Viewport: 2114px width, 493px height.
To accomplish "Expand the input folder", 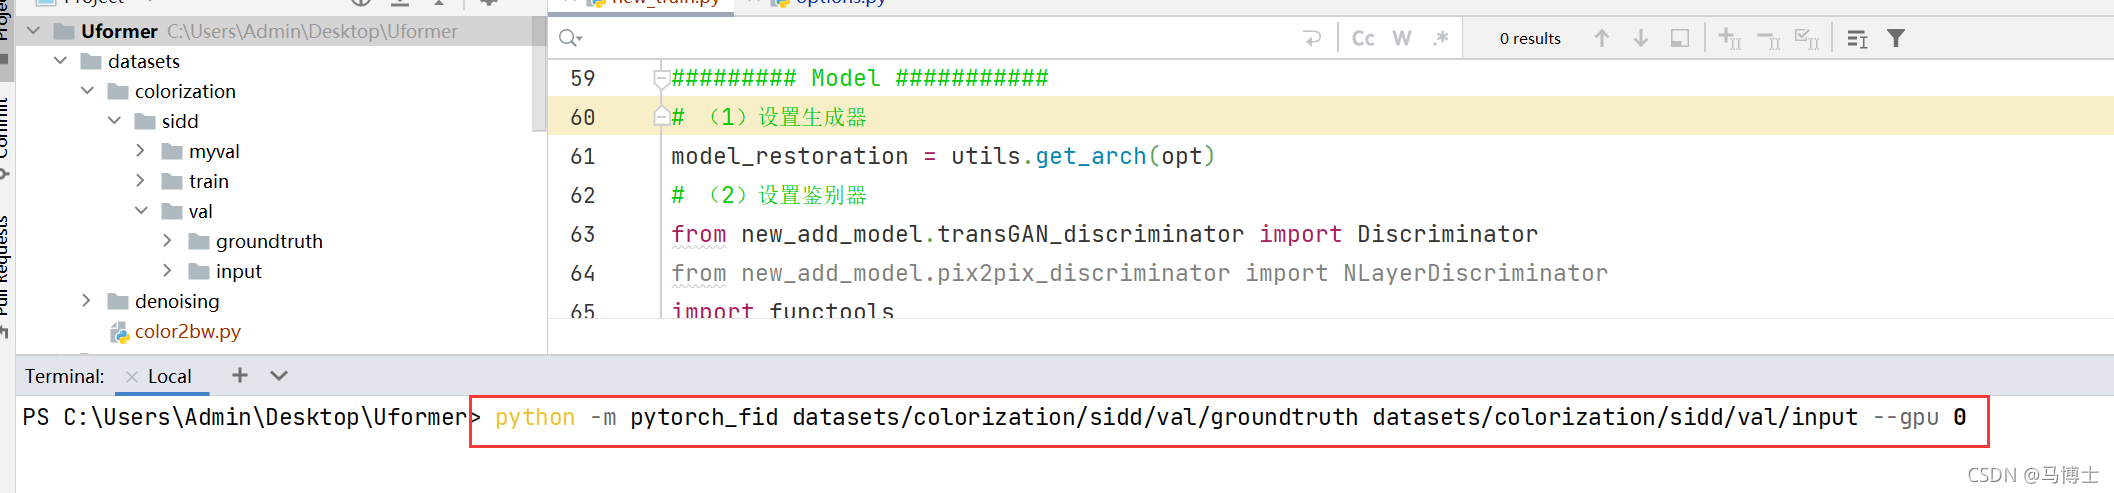I will tap(168, 271).
